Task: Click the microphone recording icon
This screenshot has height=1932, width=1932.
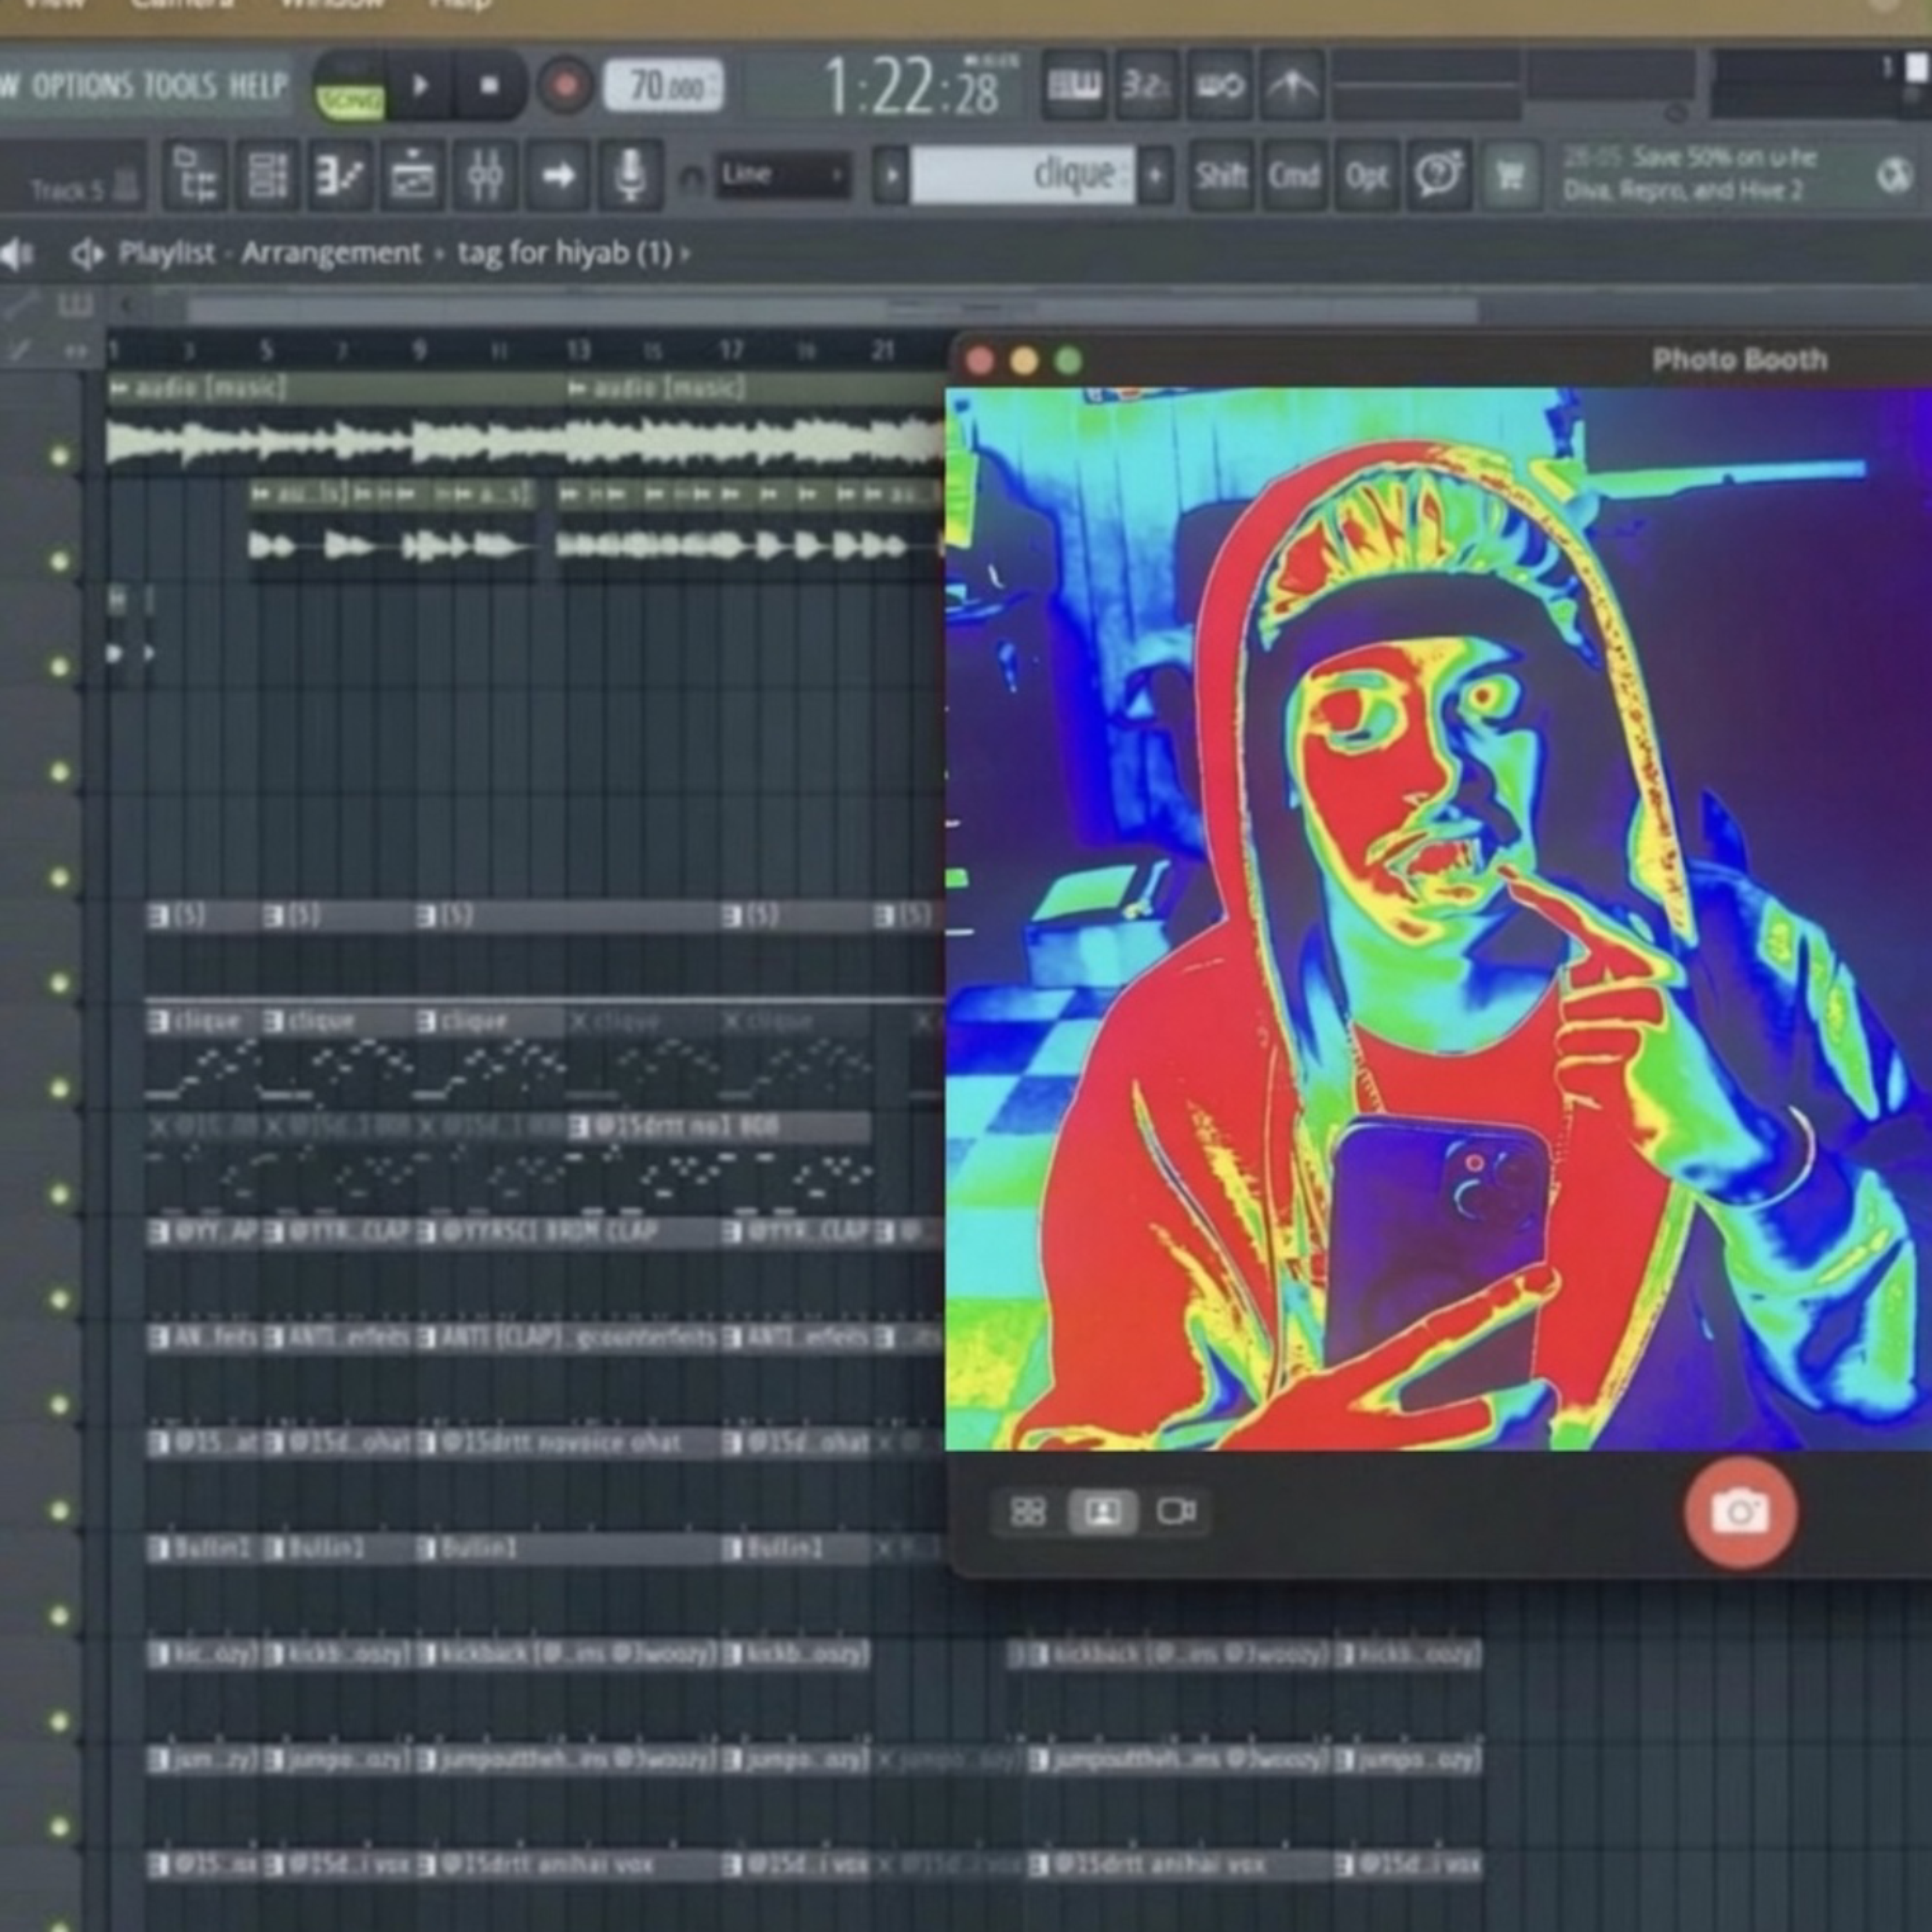Action: tap(630, 176)
